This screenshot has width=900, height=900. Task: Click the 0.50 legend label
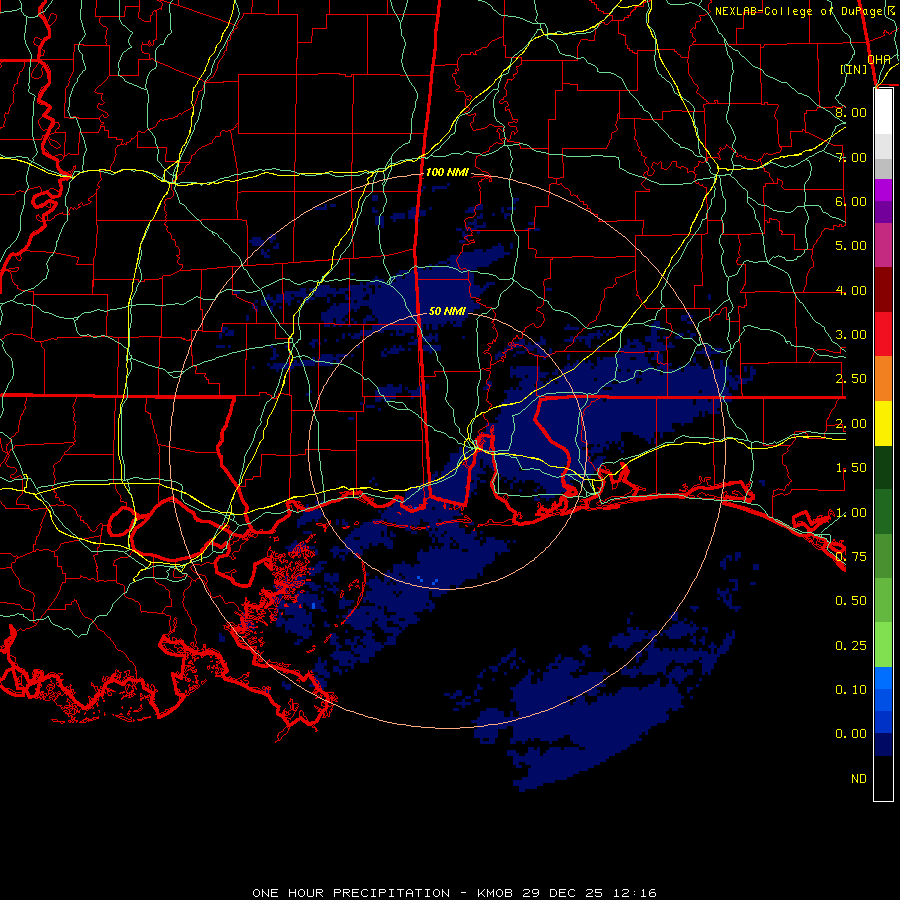click(851, 601)
